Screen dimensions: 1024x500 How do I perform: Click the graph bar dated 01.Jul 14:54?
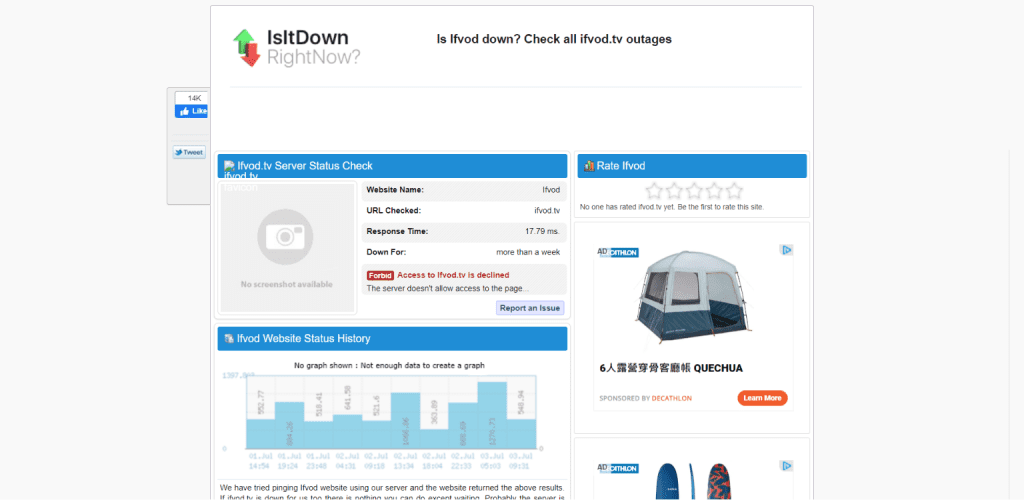261,433
